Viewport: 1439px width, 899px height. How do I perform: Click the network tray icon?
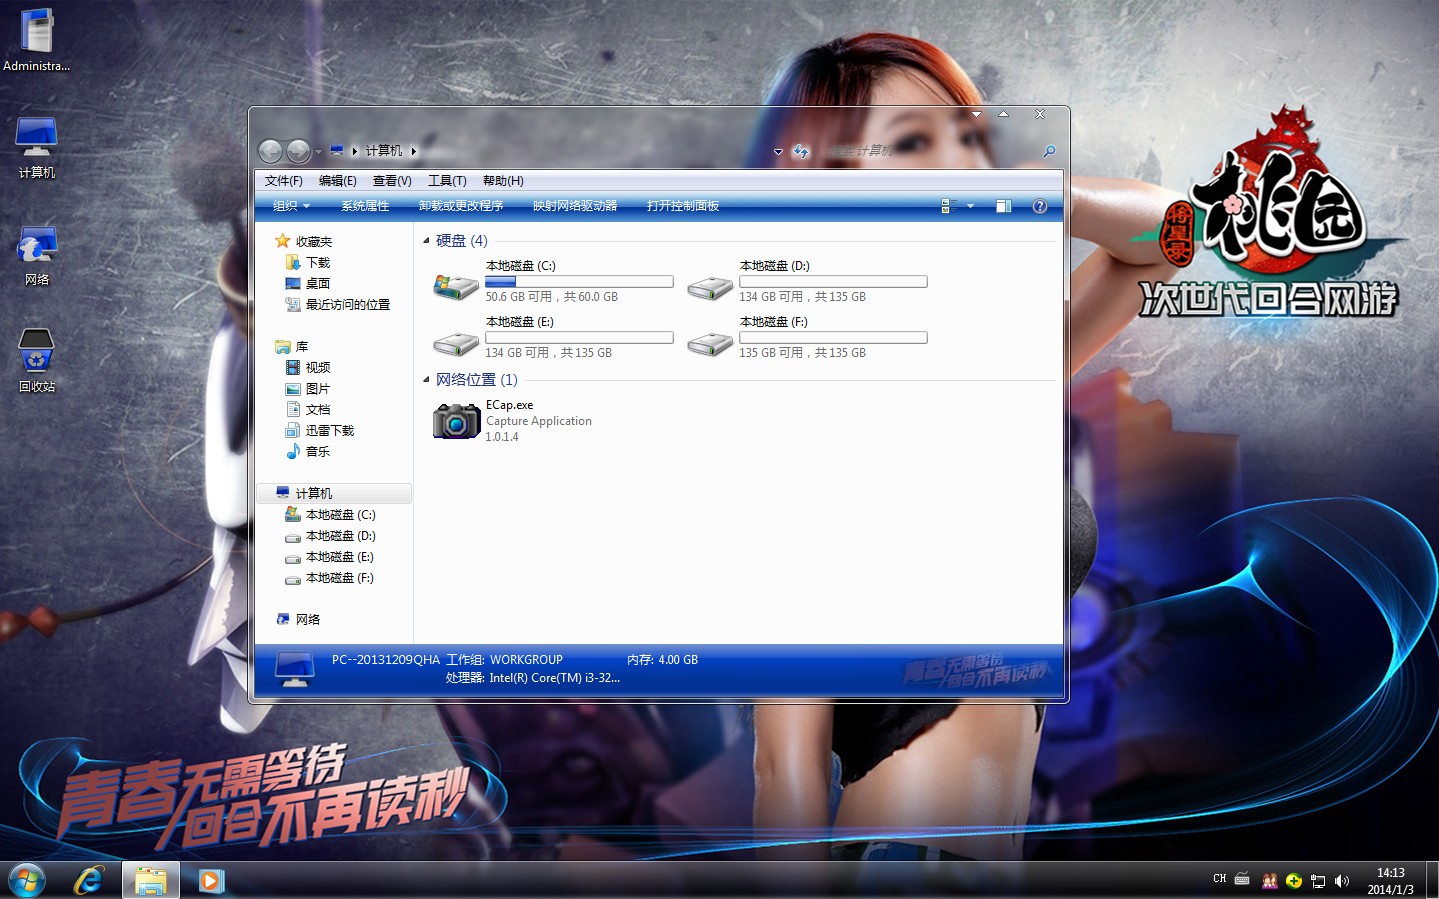[x=1318, y=881]
